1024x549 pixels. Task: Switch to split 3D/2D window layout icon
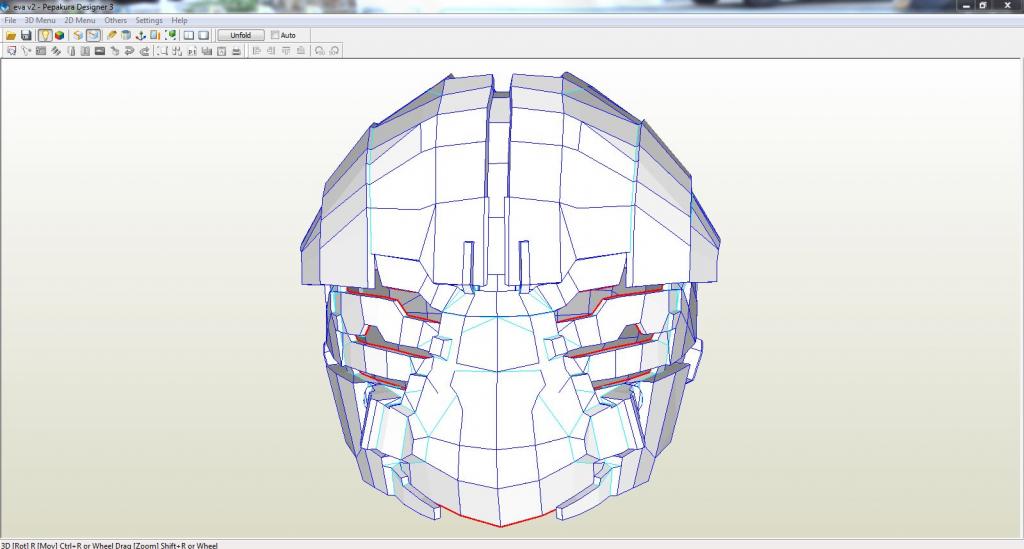[189, 35]
